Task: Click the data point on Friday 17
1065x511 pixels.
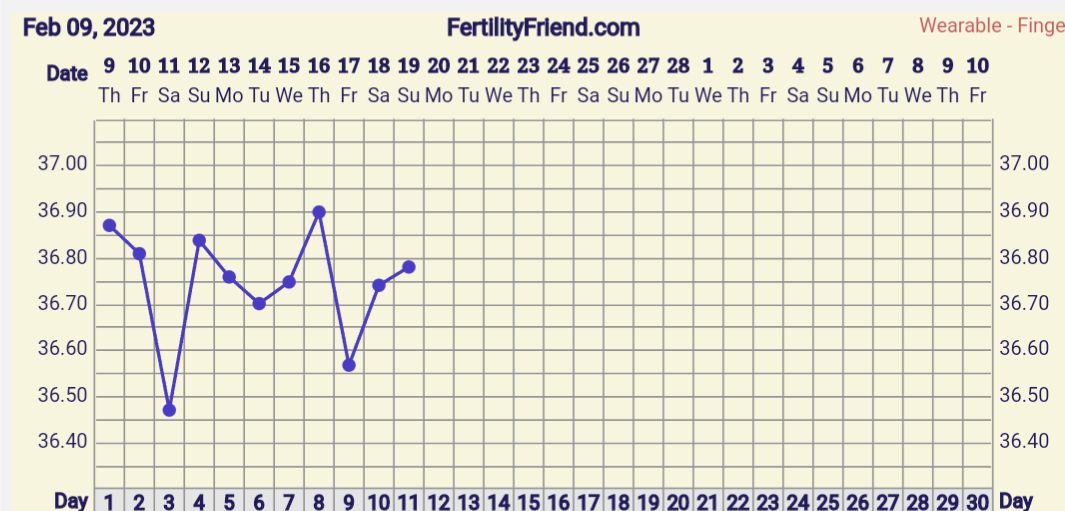Action: [349, 365]
